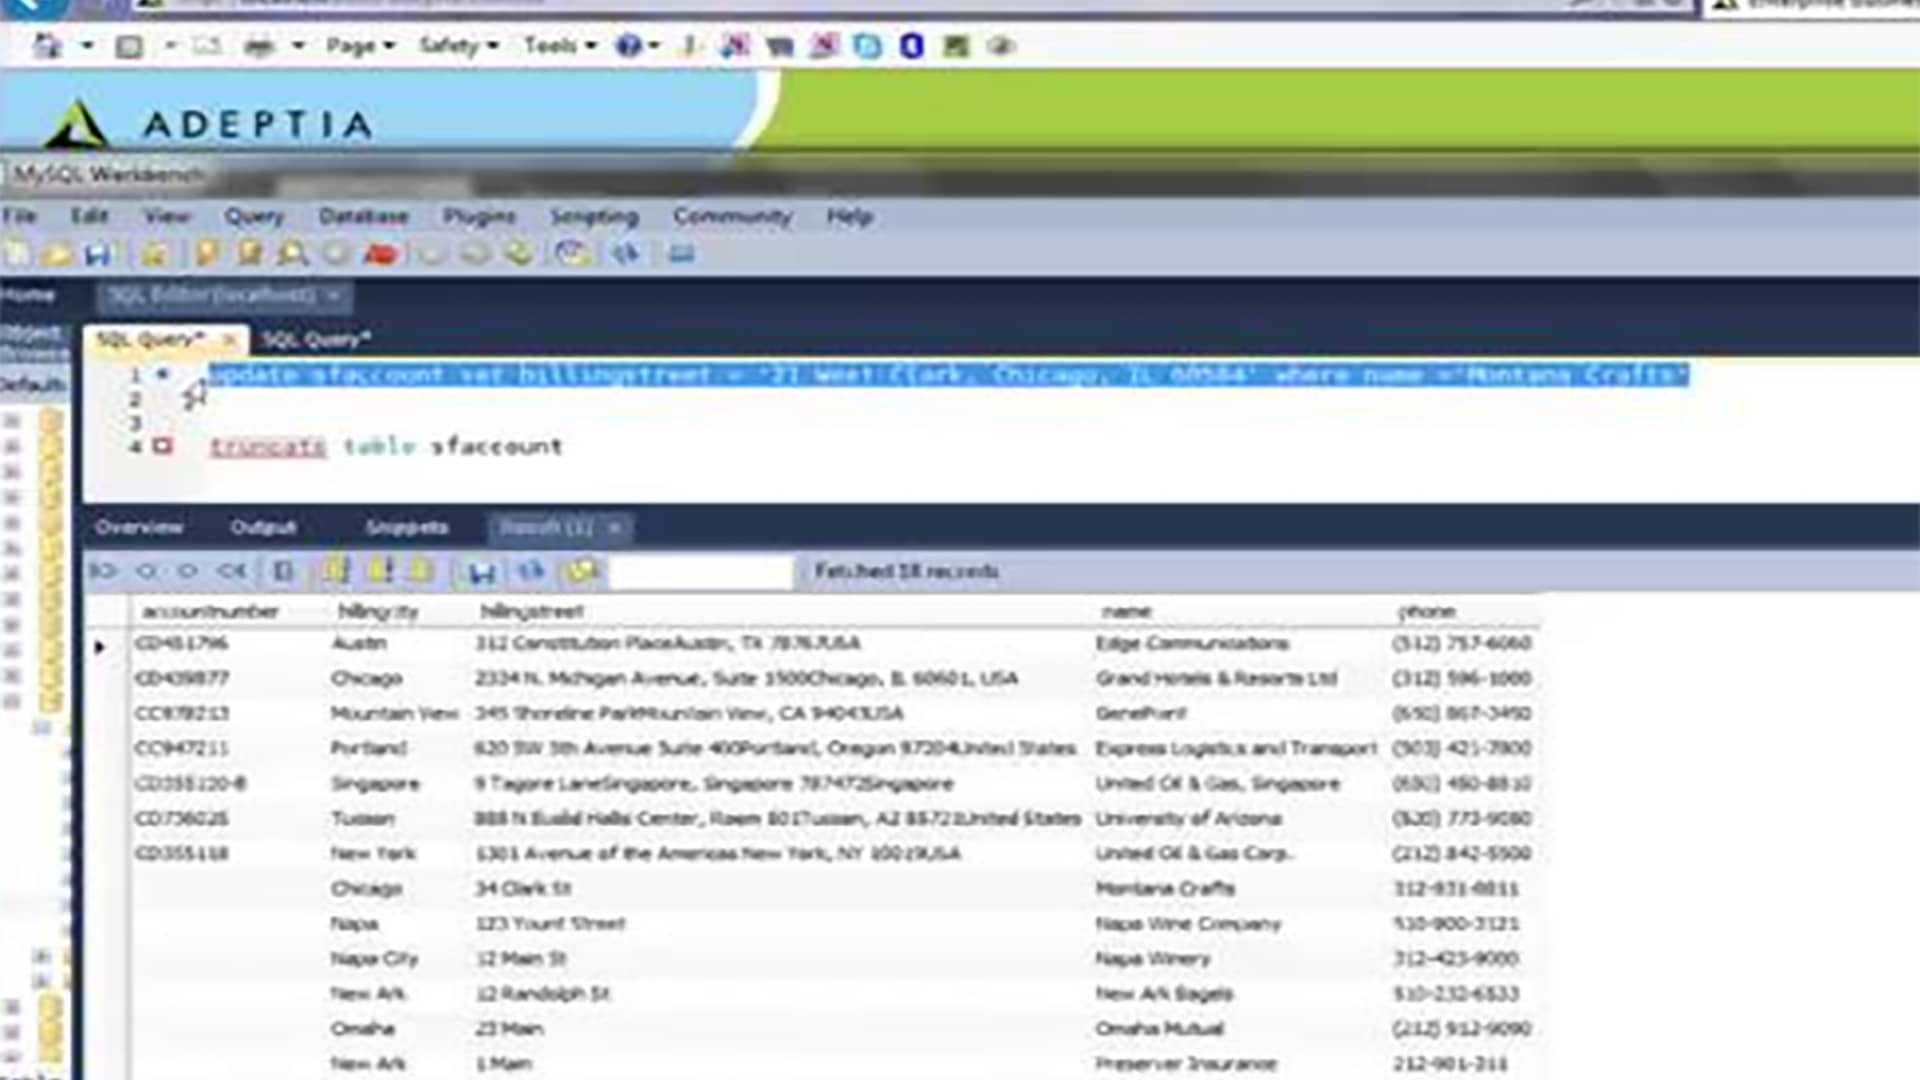The height and width of the screenshot is (1080, 1920).
Task: Switch to the Output tab
Action: pyautogui.click(x=263, y=527)
